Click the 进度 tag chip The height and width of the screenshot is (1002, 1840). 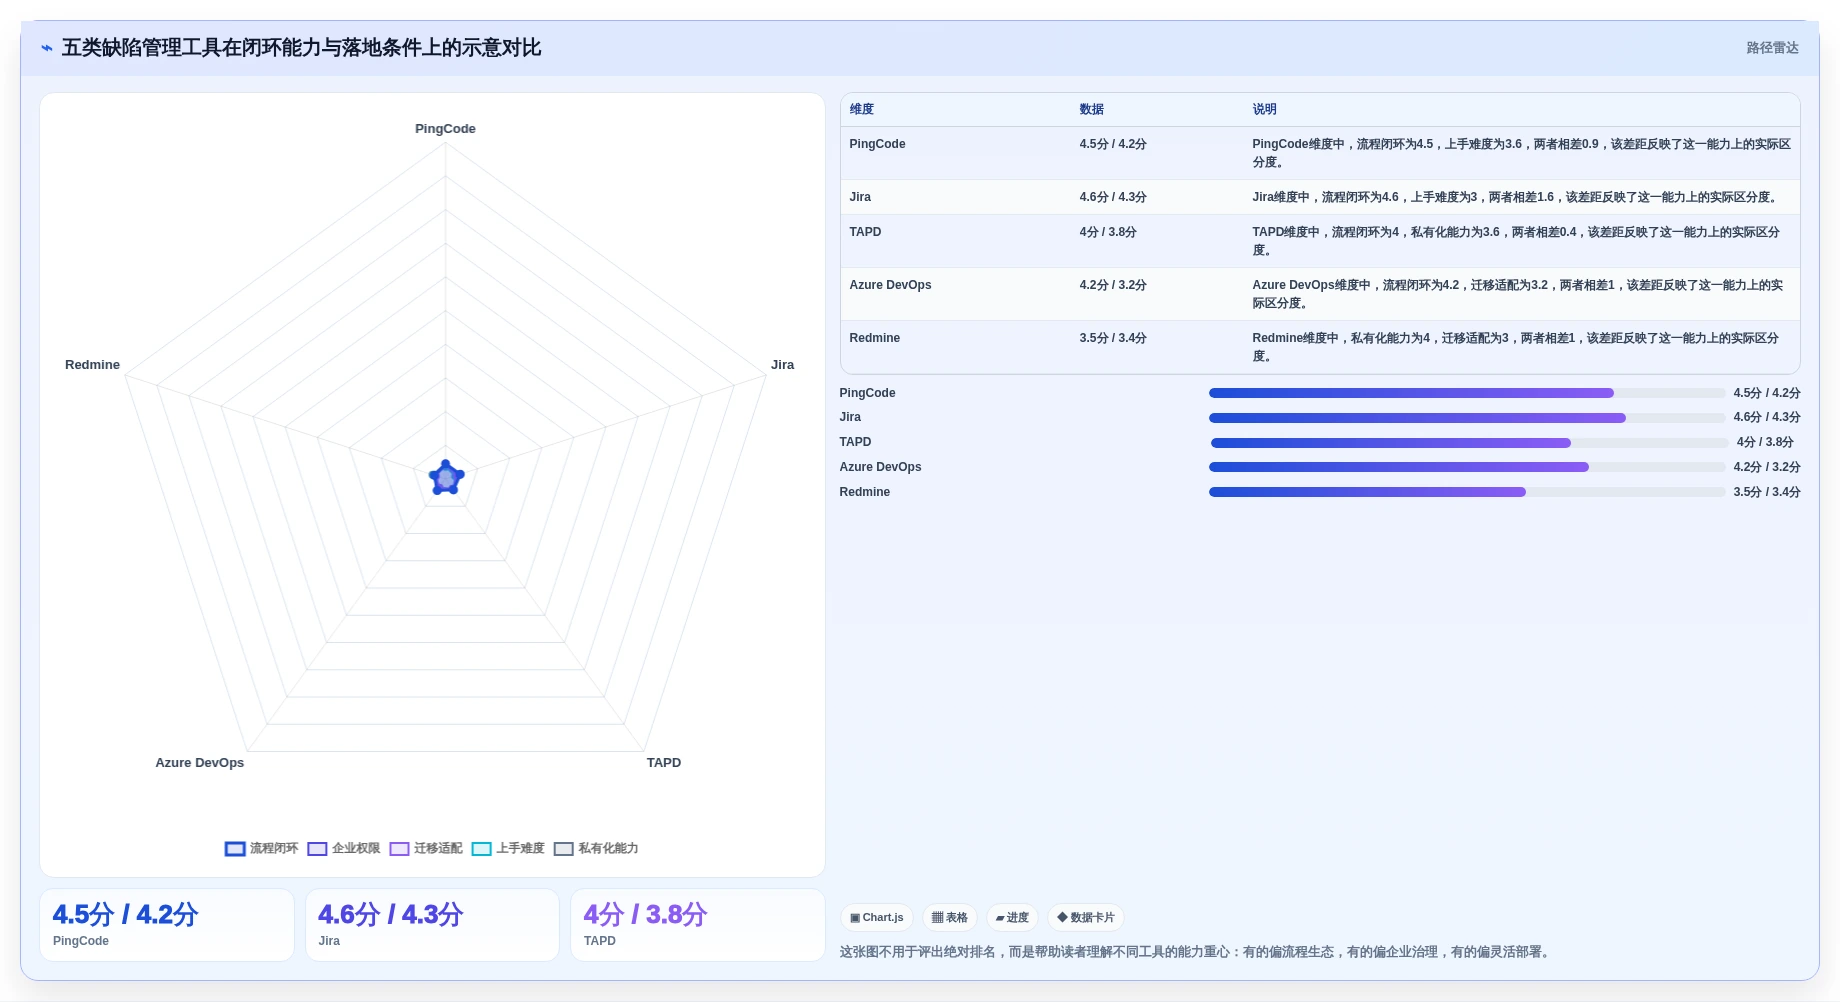[x=1013, y=917]
